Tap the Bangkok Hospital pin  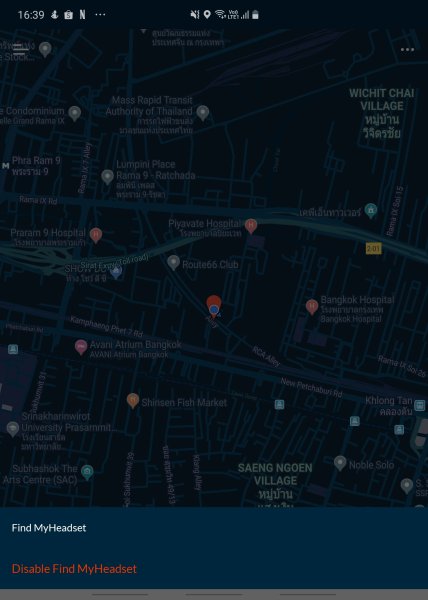pos(312,307)
